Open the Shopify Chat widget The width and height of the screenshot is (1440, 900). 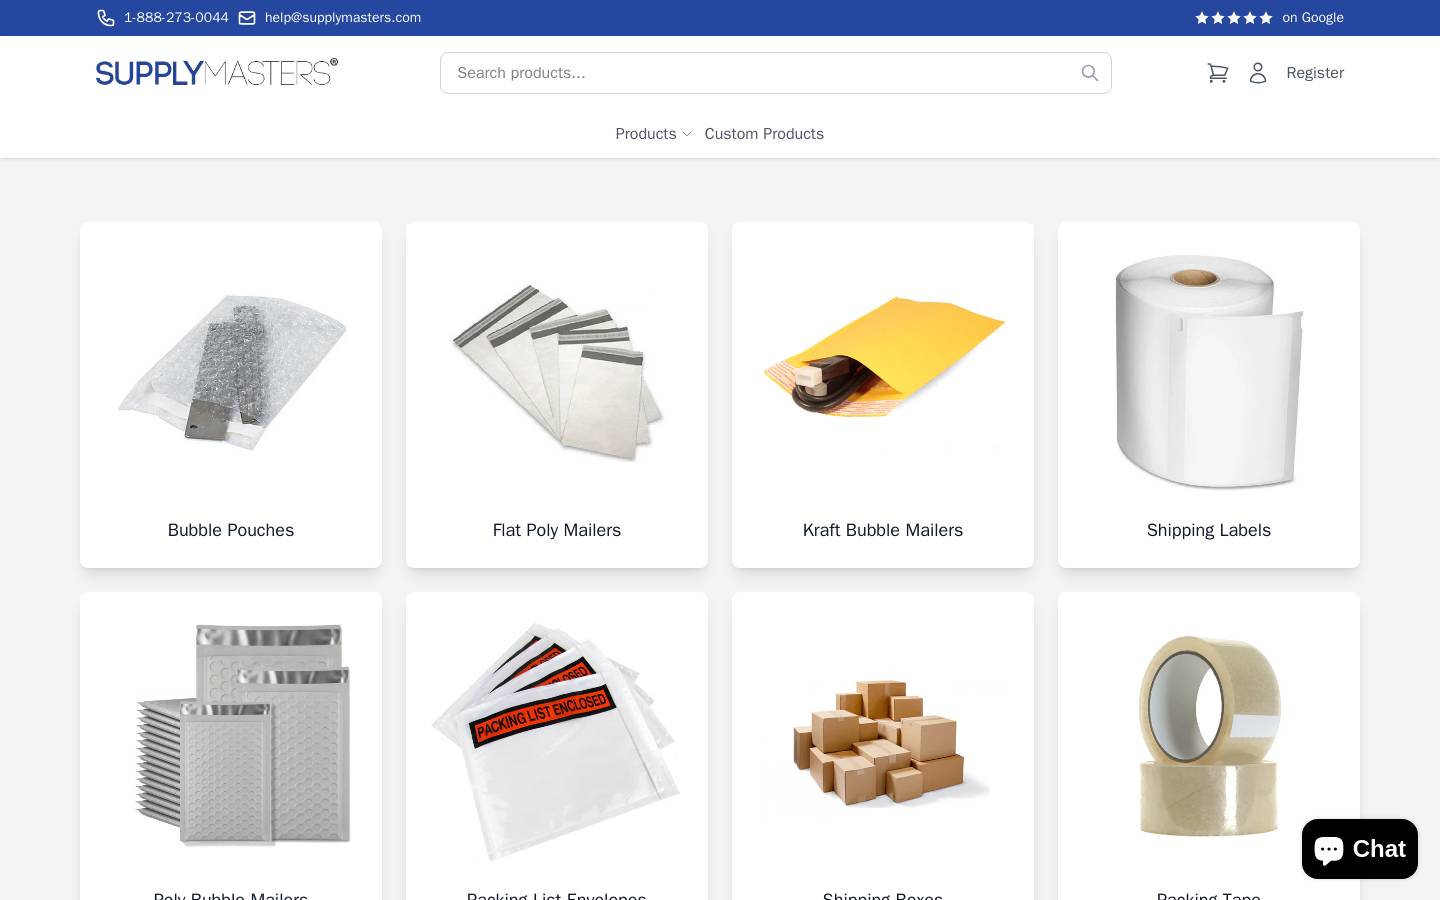click(1360, 849)
